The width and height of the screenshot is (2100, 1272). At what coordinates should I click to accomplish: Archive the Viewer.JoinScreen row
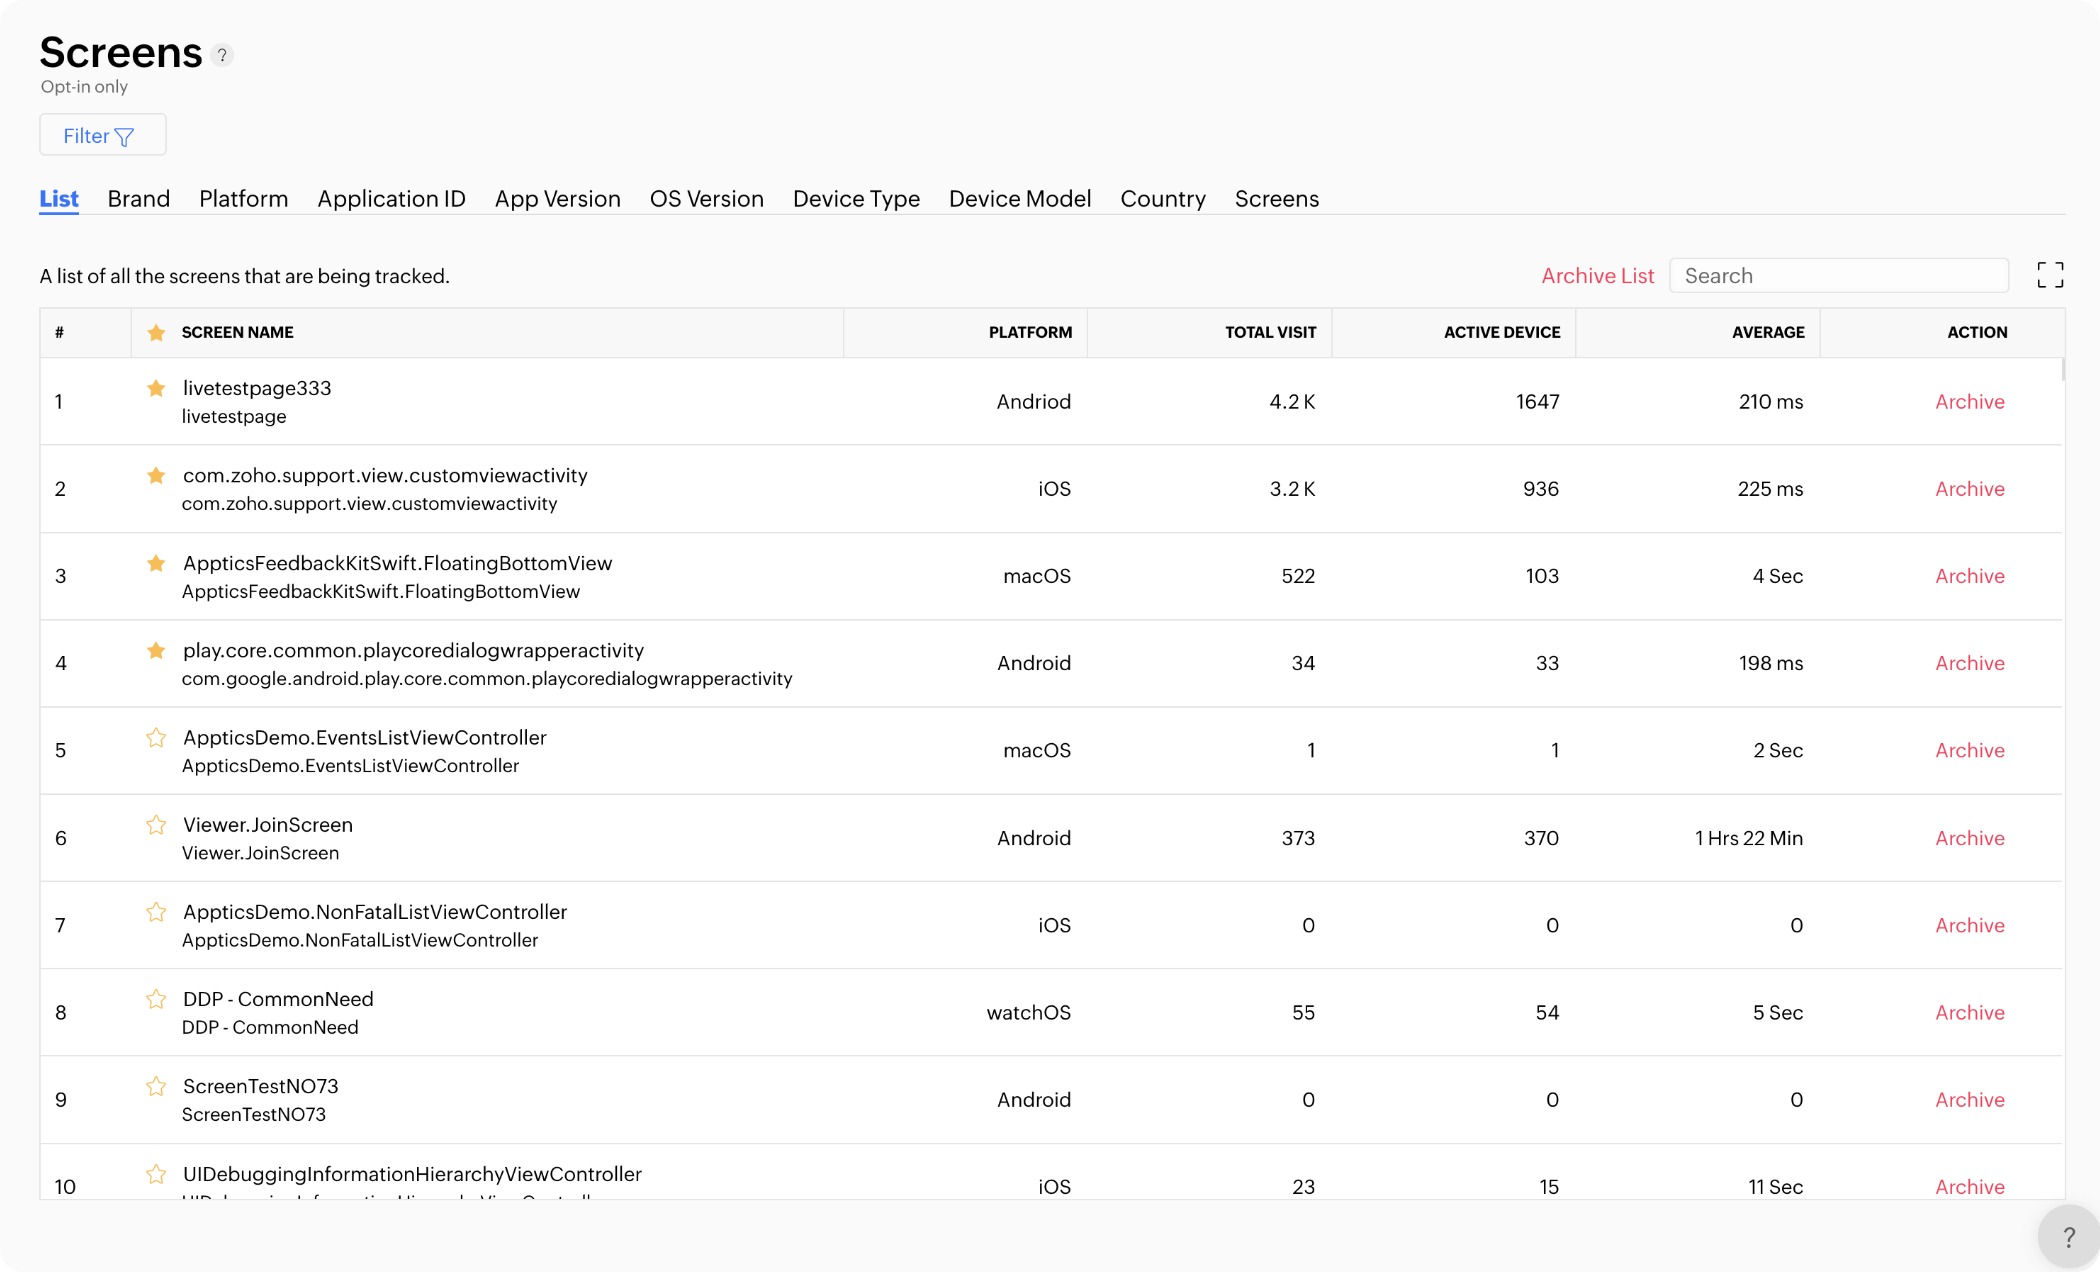[x=1969, y=838]
